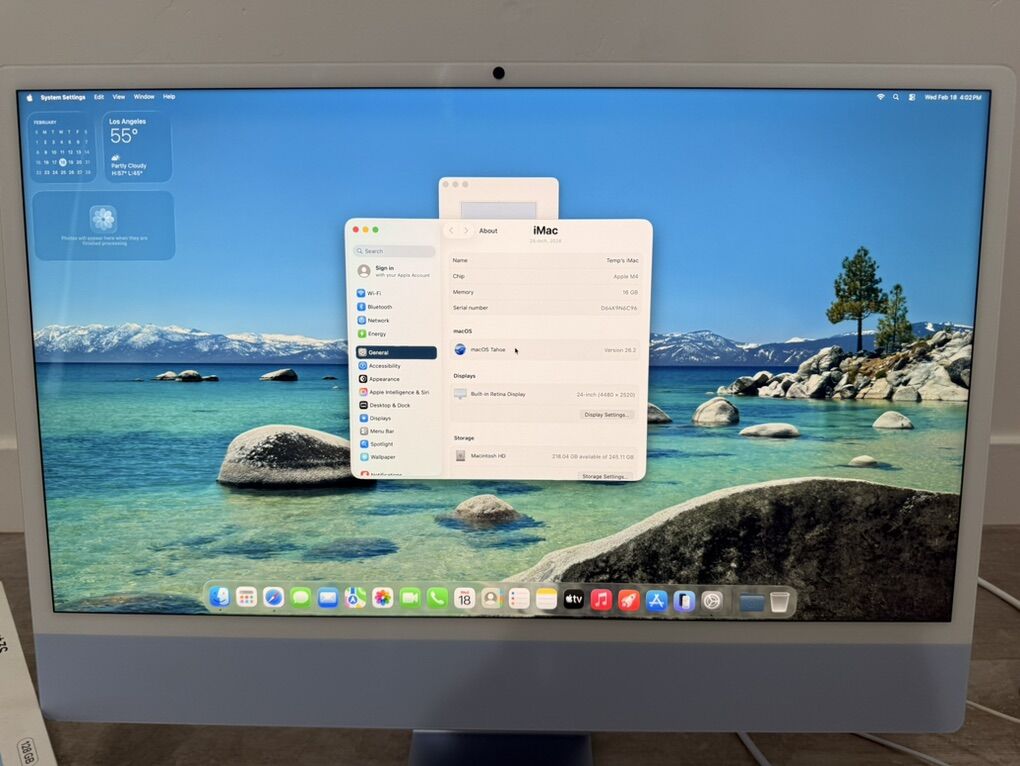Select Bluetooth in the settings sidebar
Screen dimensions: 1020x766
[379, 307]
